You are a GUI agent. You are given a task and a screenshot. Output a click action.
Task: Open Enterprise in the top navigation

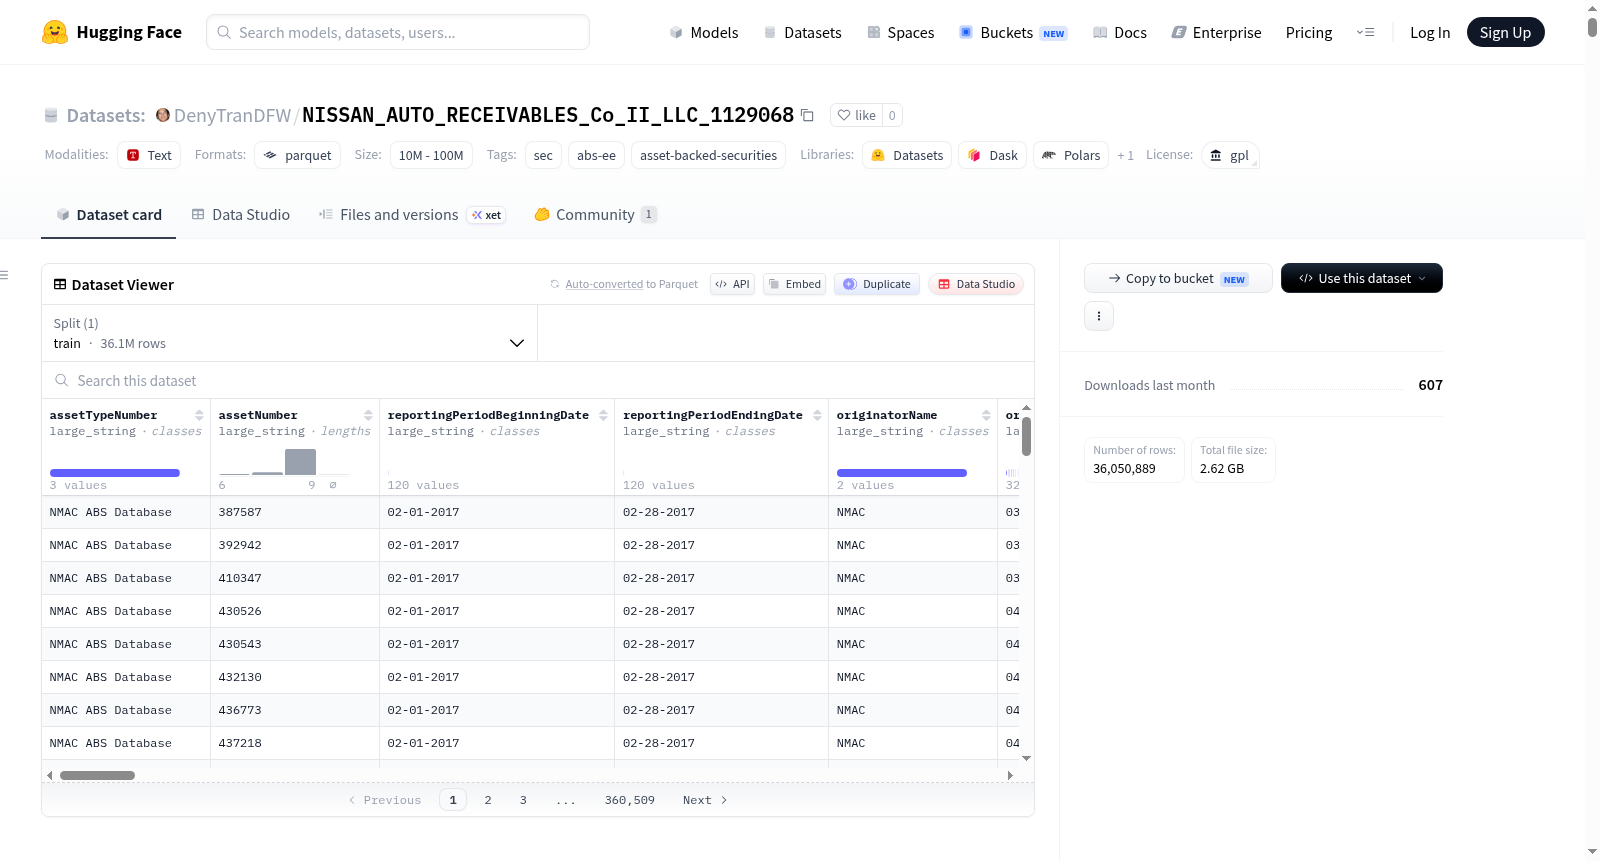[1217, 33]
